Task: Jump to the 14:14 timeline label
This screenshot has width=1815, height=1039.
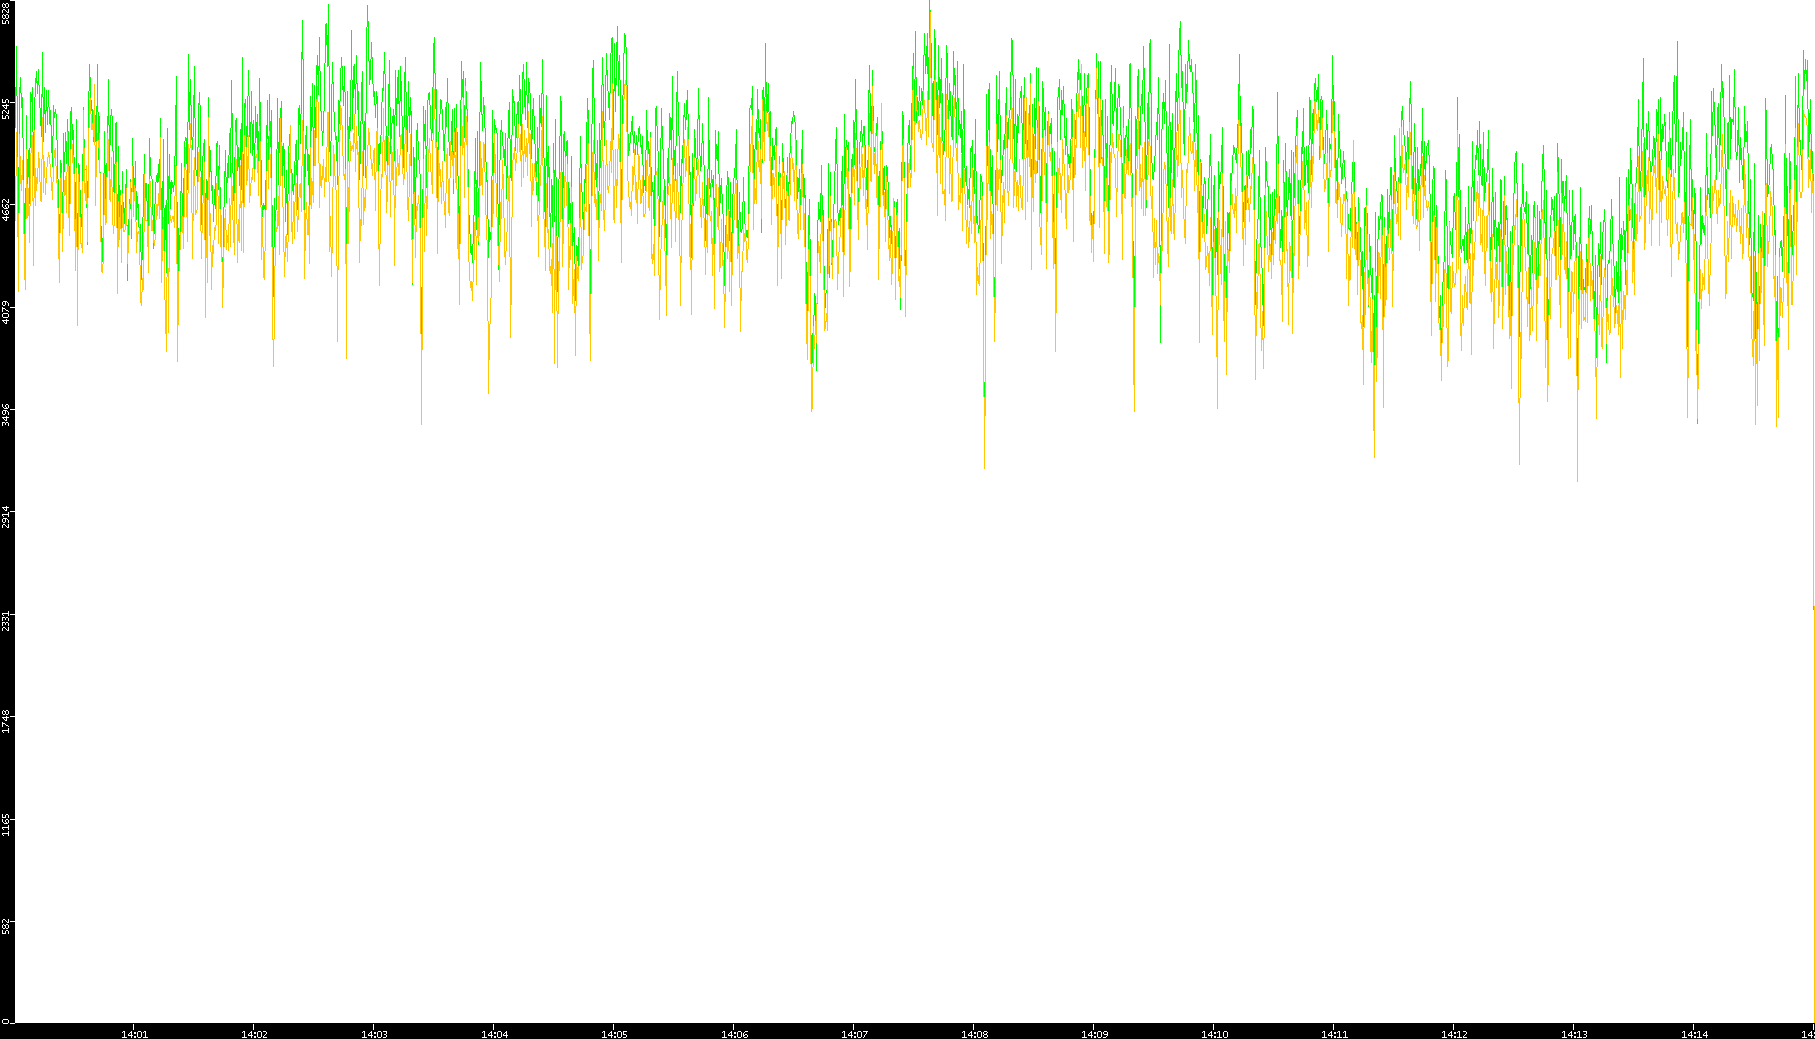Action: click(1694, 1033)
